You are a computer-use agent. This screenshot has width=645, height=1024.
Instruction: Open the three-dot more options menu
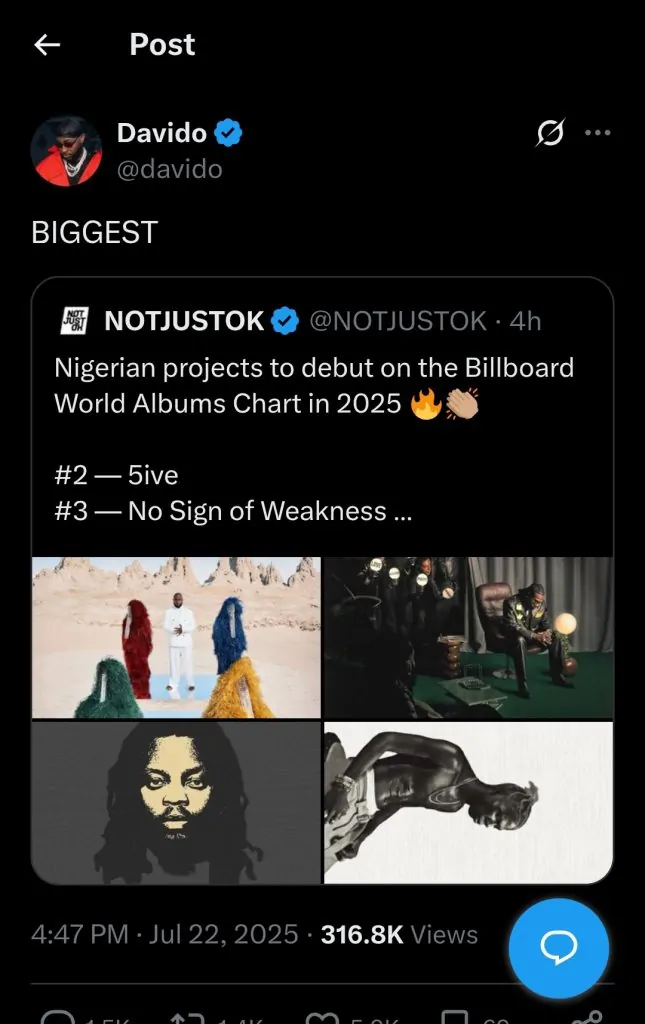[597, 132]
